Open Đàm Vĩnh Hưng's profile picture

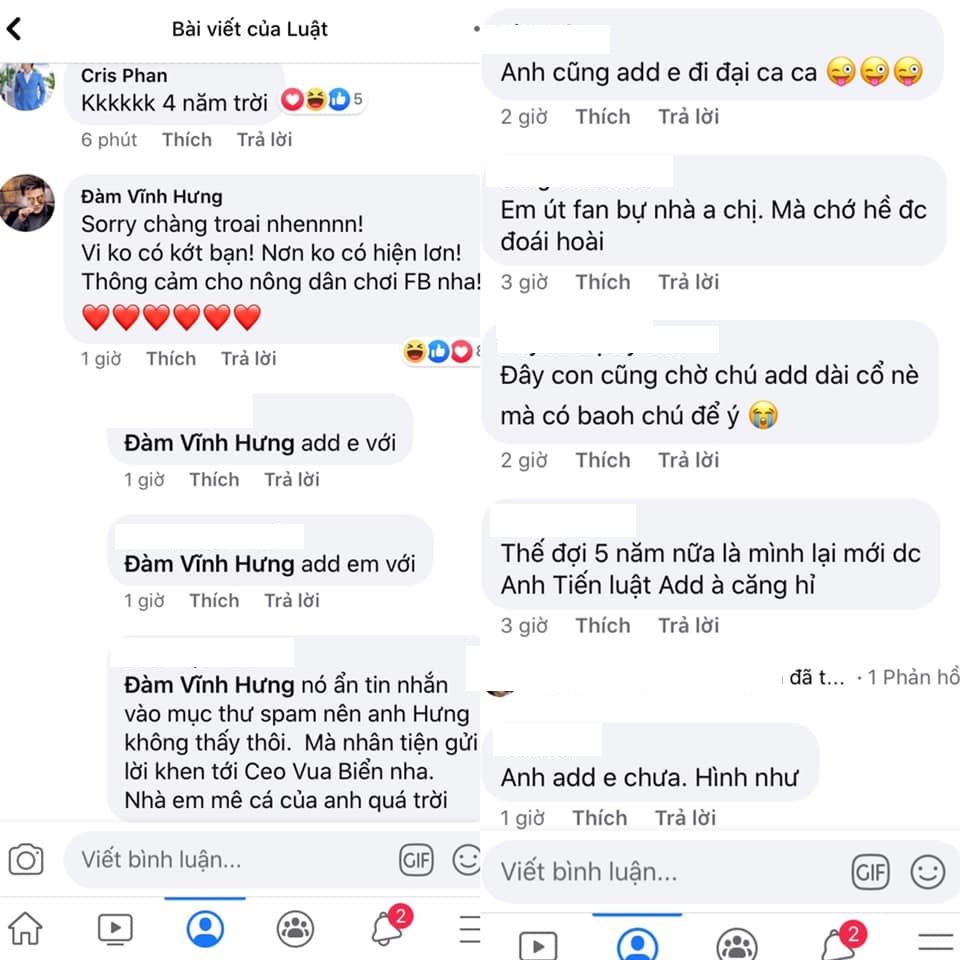(x=27, y=203)
